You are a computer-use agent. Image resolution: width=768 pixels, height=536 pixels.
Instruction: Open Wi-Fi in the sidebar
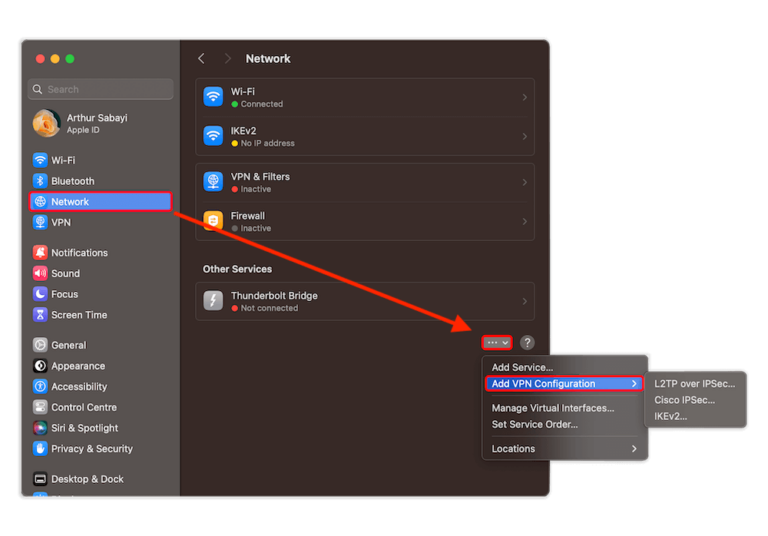tap(100, 160)
